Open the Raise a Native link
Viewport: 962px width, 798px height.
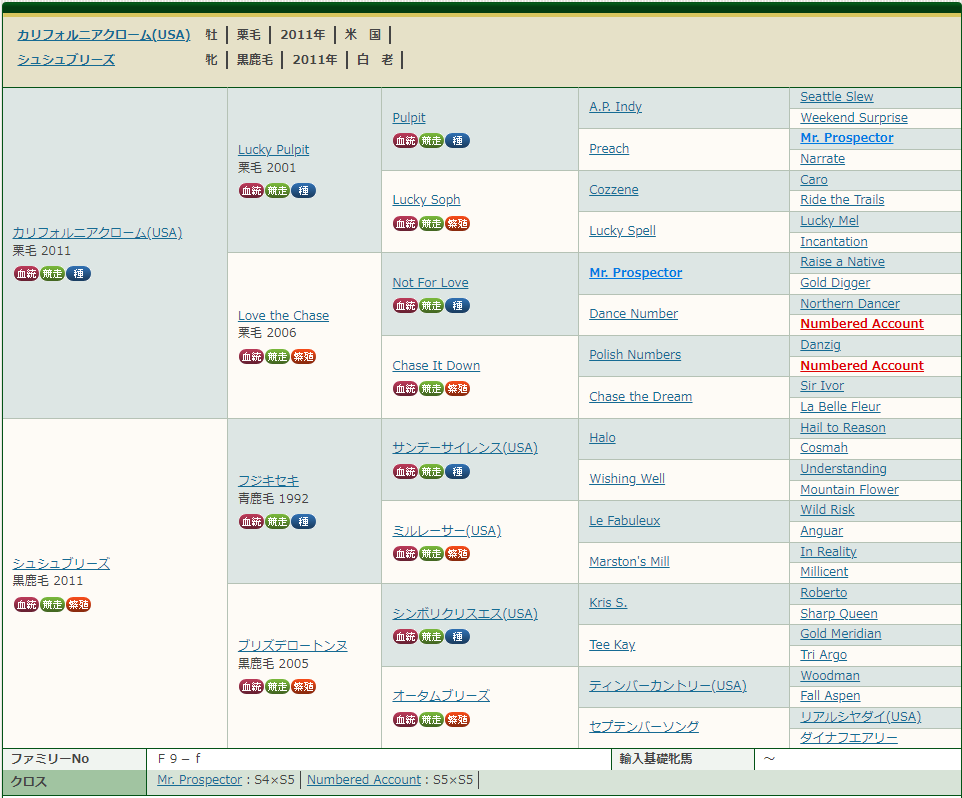click(x=842, y=262)
